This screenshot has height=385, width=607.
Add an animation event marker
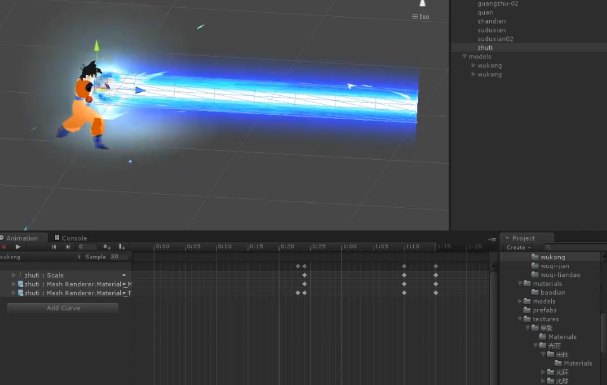122,247
